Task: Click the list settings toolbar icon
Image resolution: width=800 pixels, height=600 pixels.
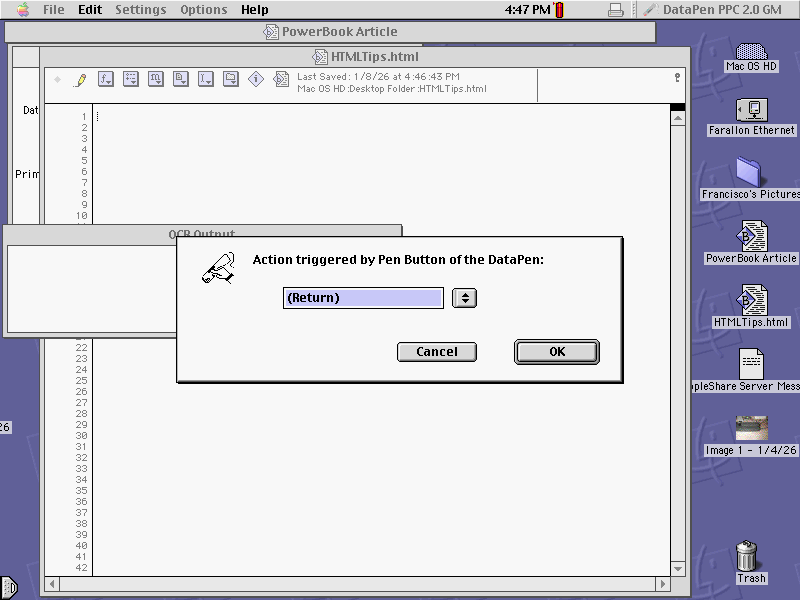Action: 130,79
